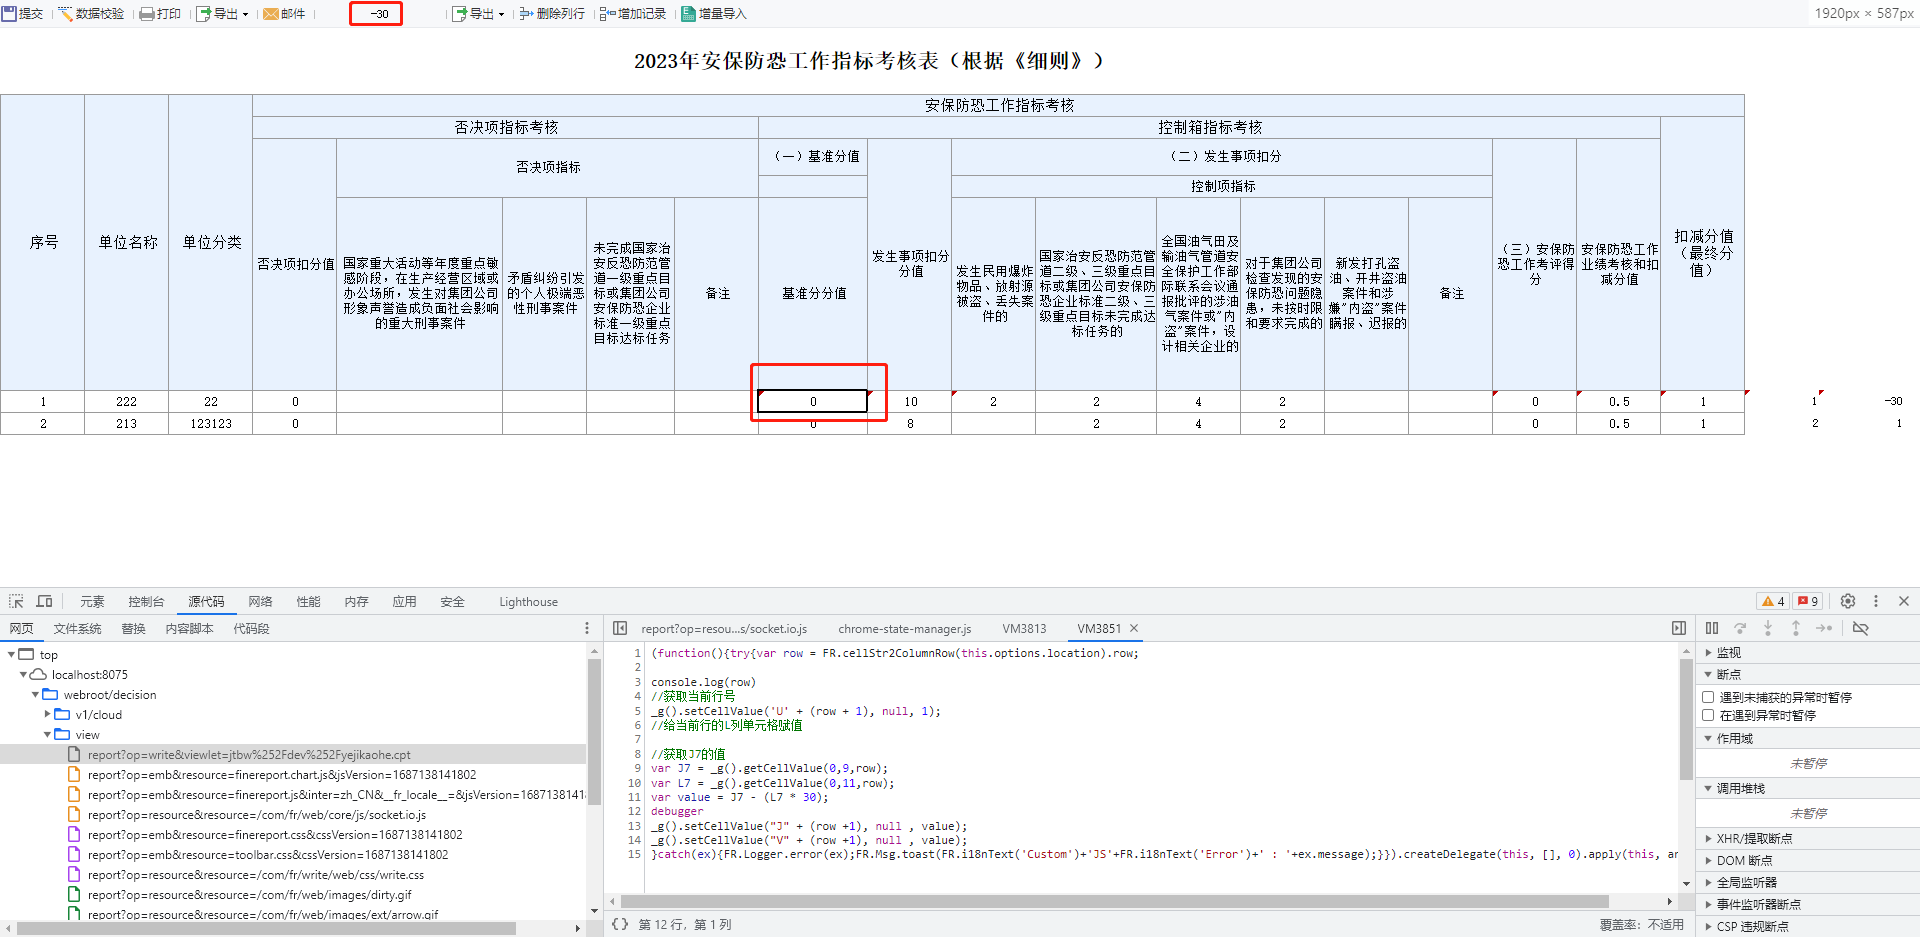
Task: Click the 提交 submit toolbar icon
Action: coord(22,14)
